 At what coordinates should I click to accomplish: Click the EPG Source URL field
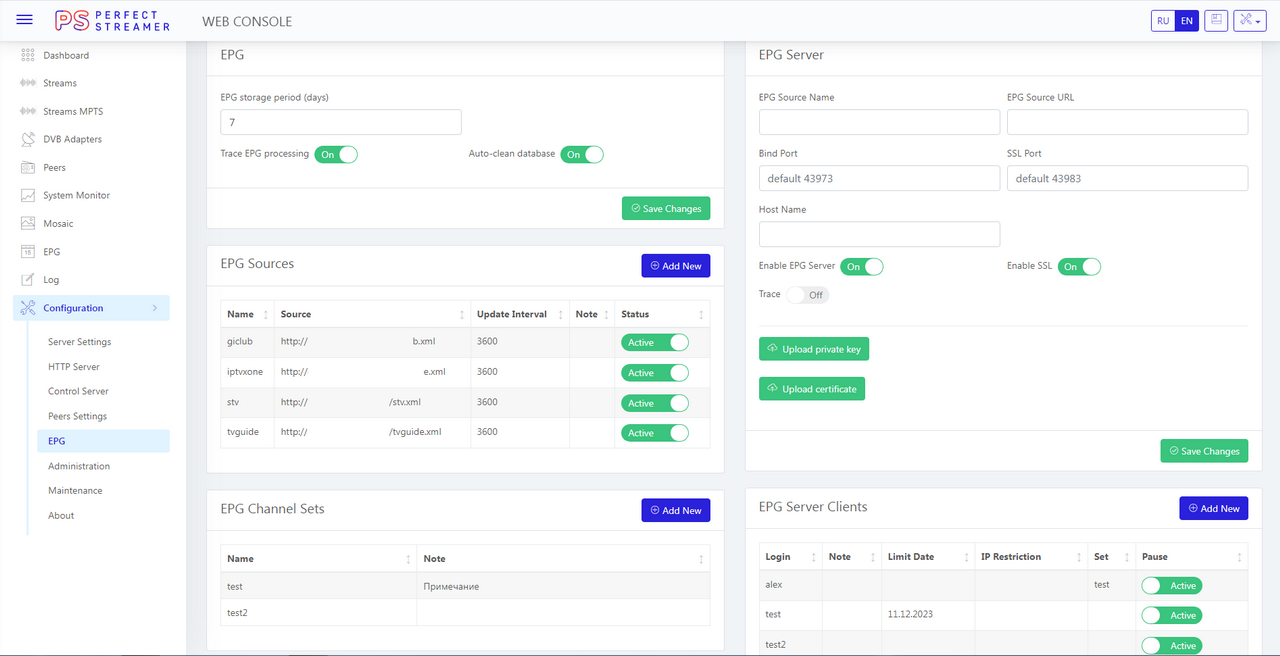(x=1127, y=122)
